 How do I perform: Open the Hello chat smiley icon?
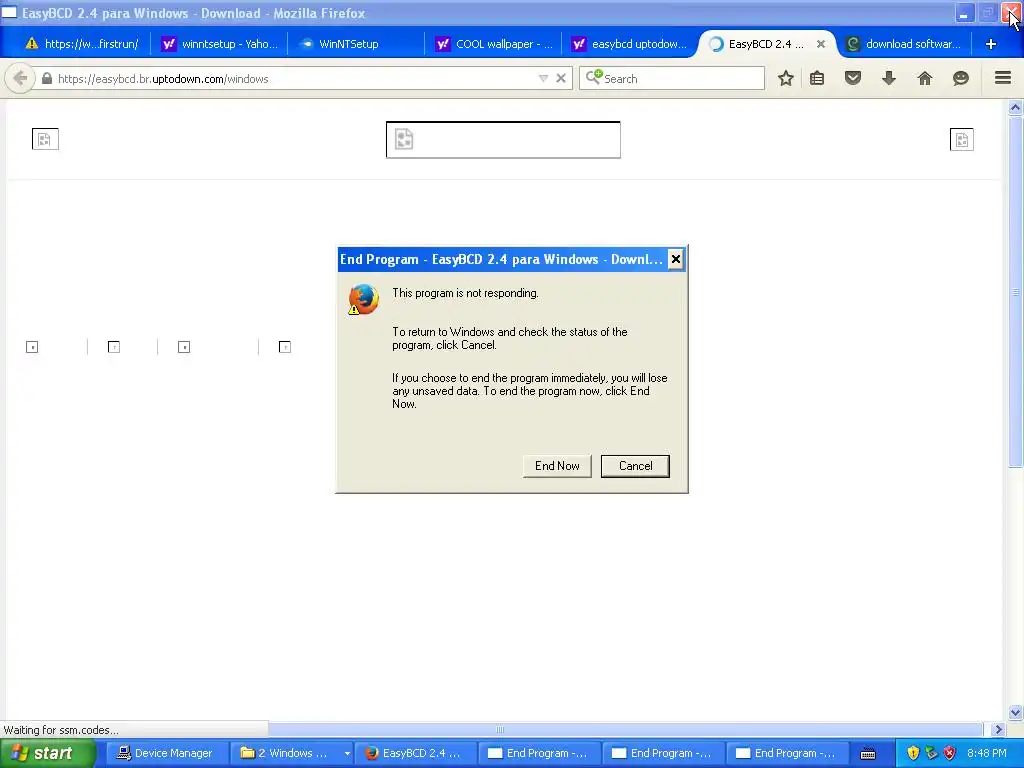click(961, 78)
